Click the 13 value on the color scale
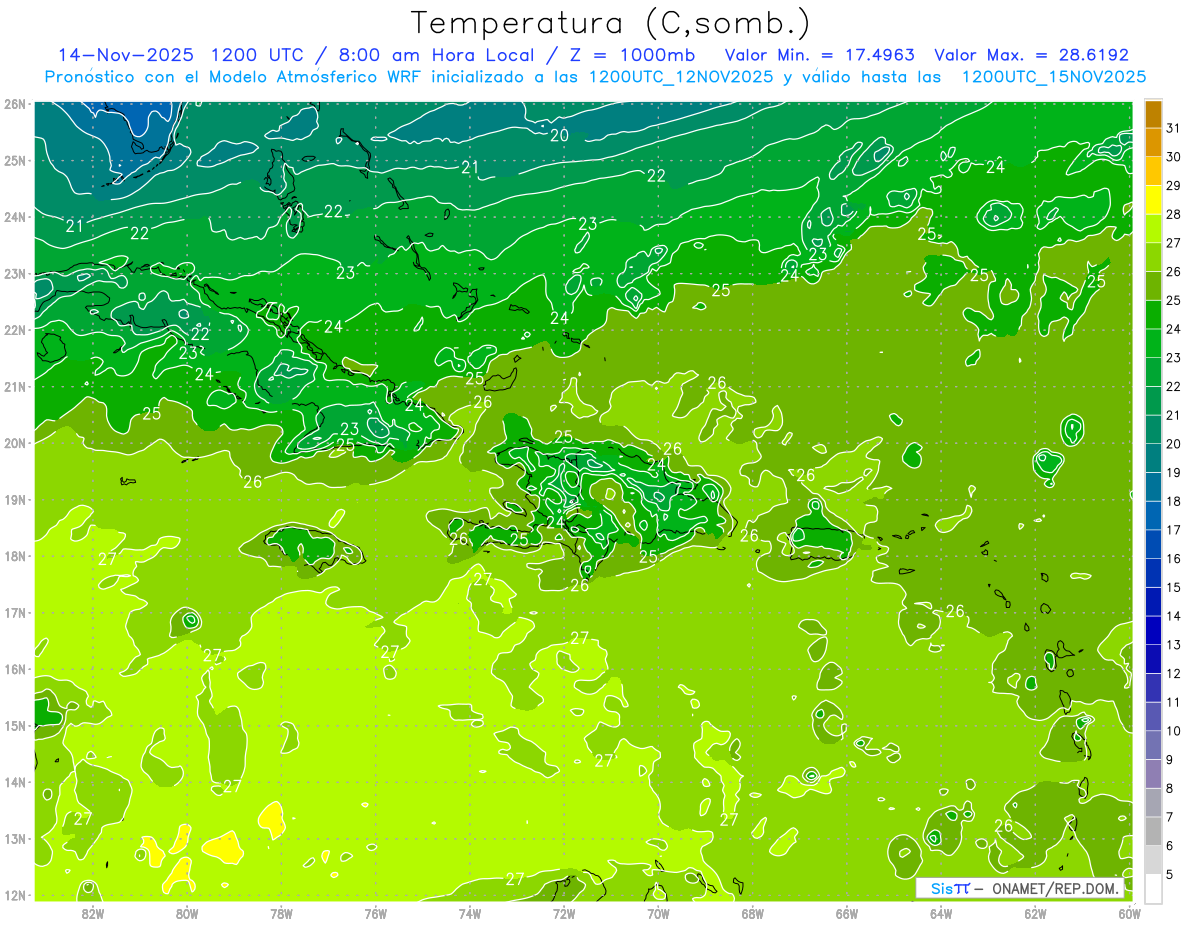 [1173, 645]
